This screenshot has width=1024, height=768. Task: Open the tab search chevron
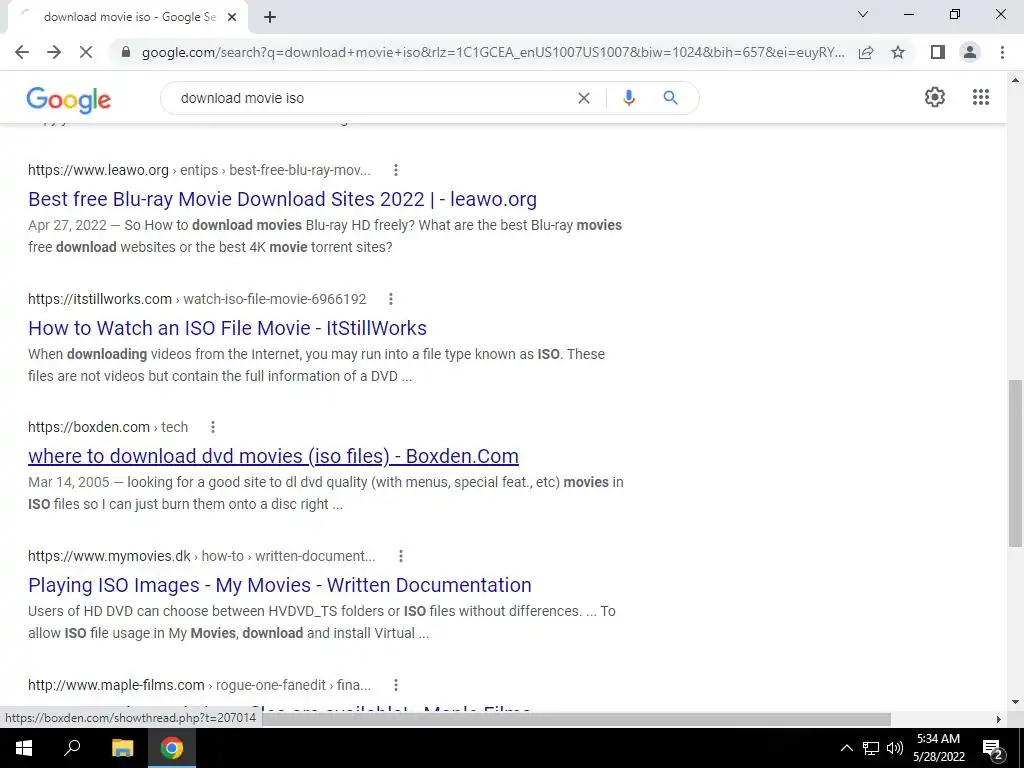point(863,14)
